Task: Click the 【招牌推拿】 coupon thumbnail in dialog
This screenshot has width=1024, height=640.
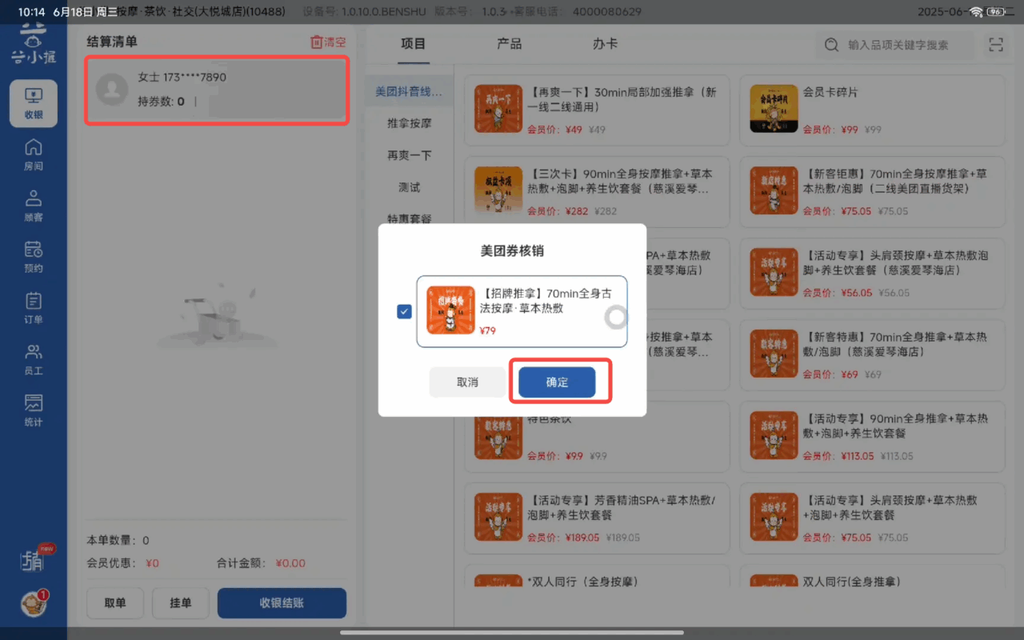Action: (451, 310)
